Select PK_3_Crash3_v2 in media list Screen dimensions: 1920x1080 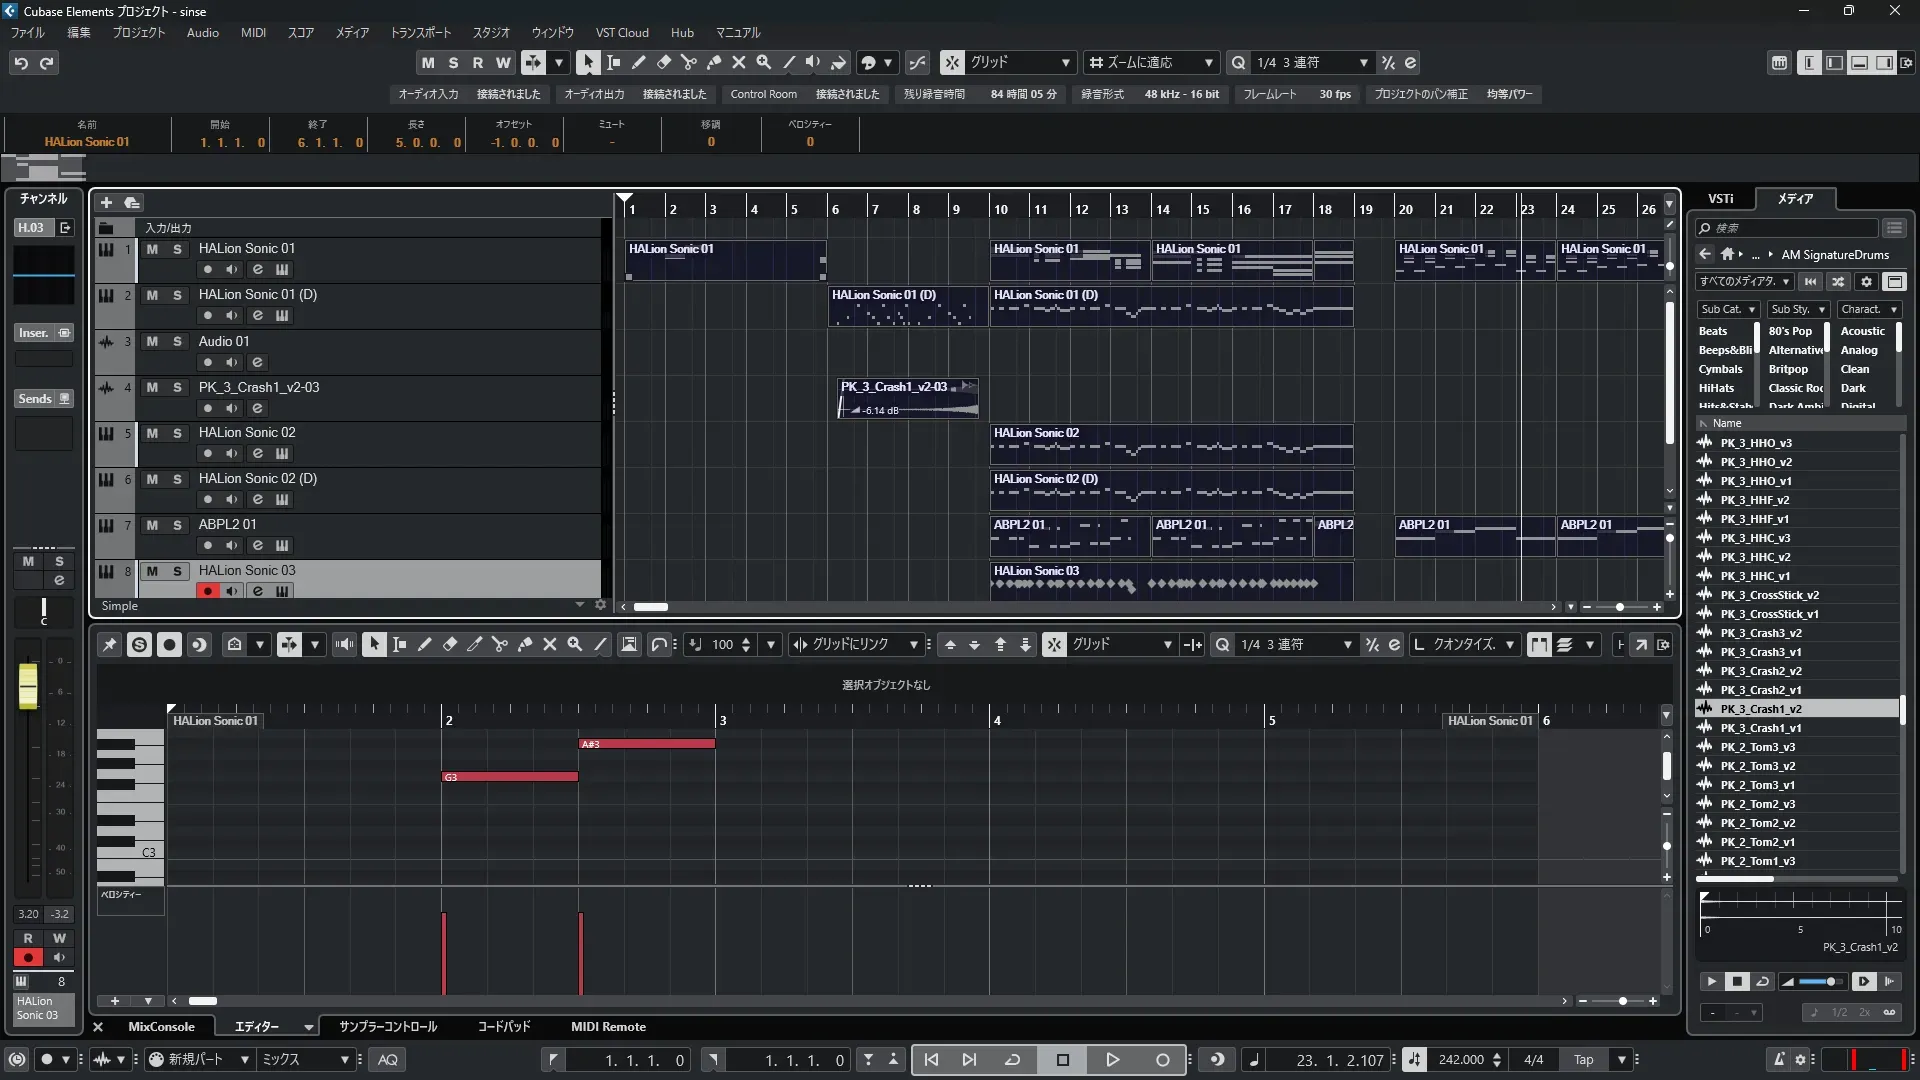pyautogui.click(x=1760, y=633)
